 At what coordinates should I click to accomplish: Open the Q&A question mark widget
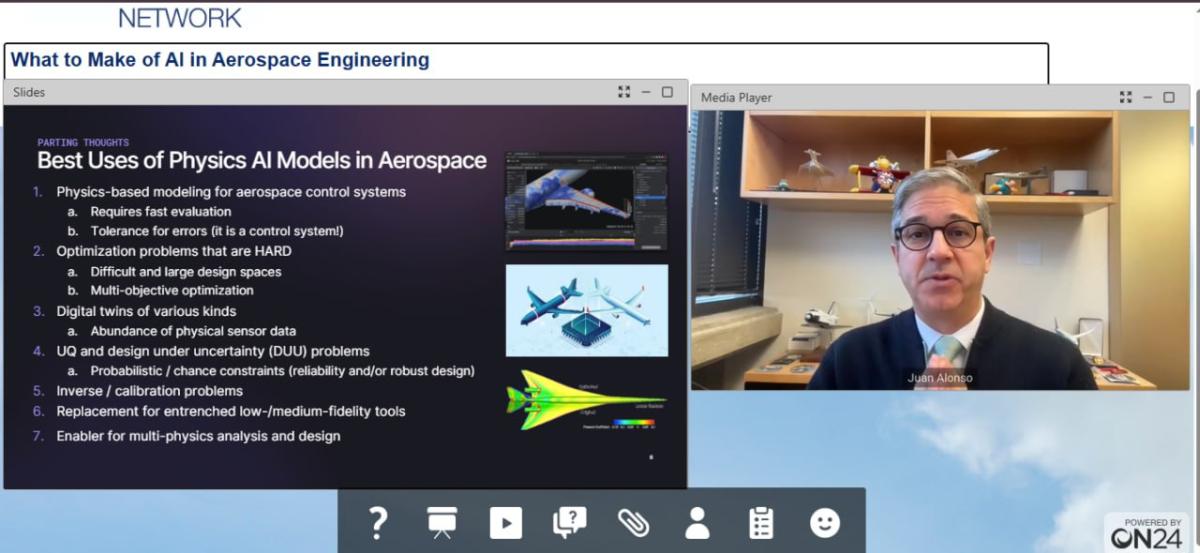pyautogui.click(x=377, y=522)
